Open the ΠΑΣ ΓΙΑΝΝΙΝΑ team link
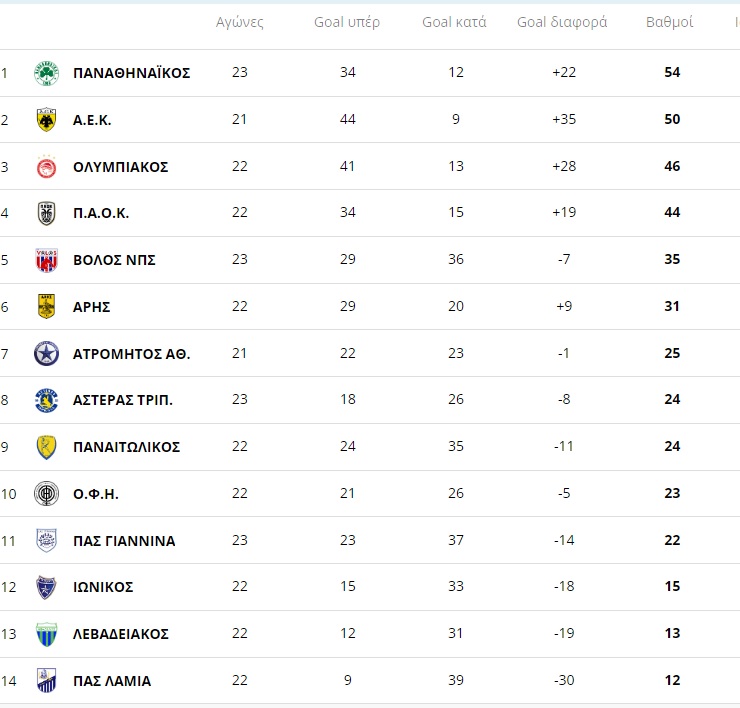Image resolution: width=740 pixels, height=708 pixels. (124, 541)
